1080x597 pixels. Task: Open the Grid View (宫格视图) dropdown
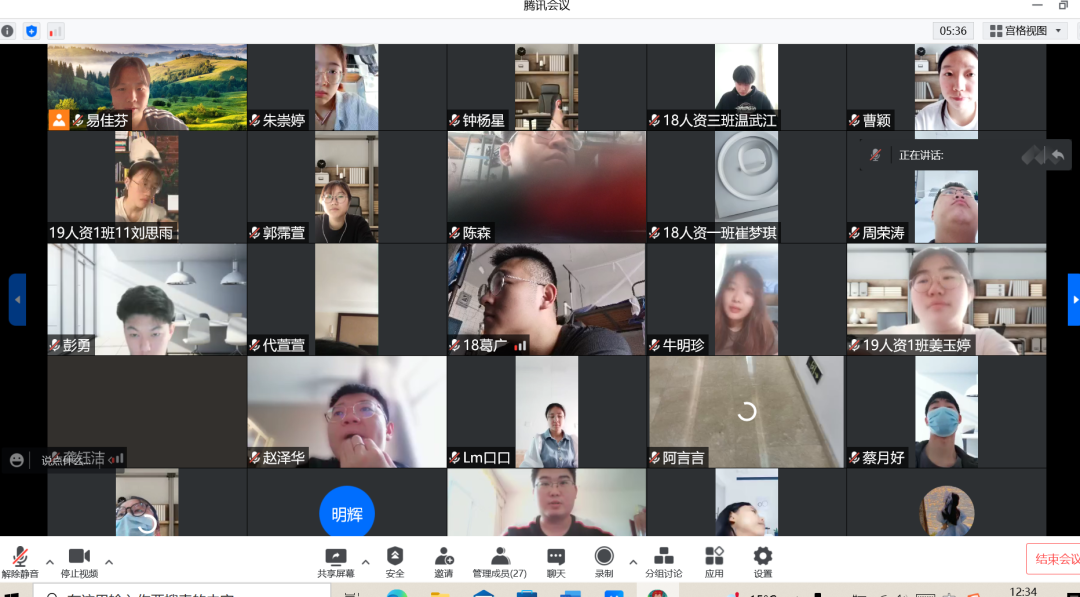[x=1025, y=31]
